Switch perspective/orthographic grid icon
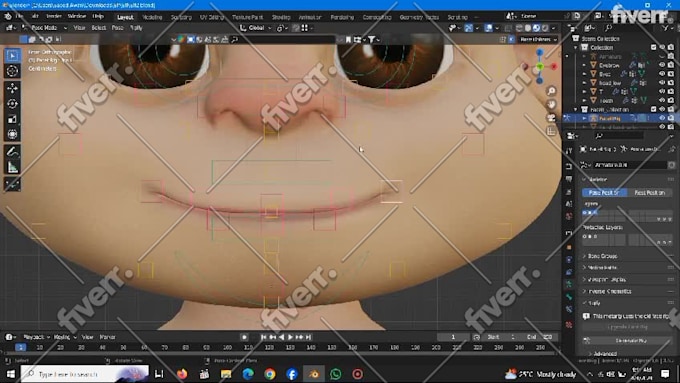 coord(551,131)
